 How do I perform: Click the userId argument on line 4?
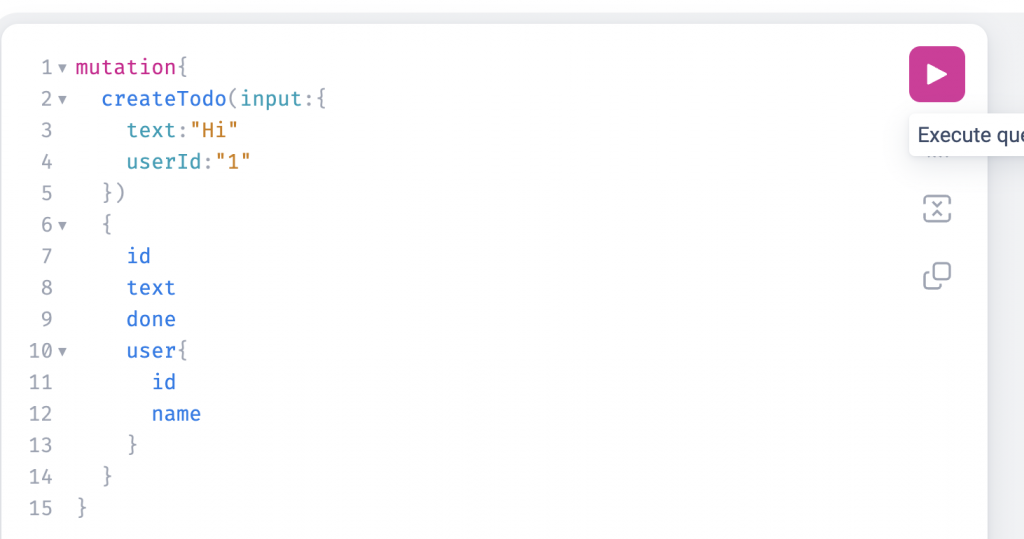165,161
